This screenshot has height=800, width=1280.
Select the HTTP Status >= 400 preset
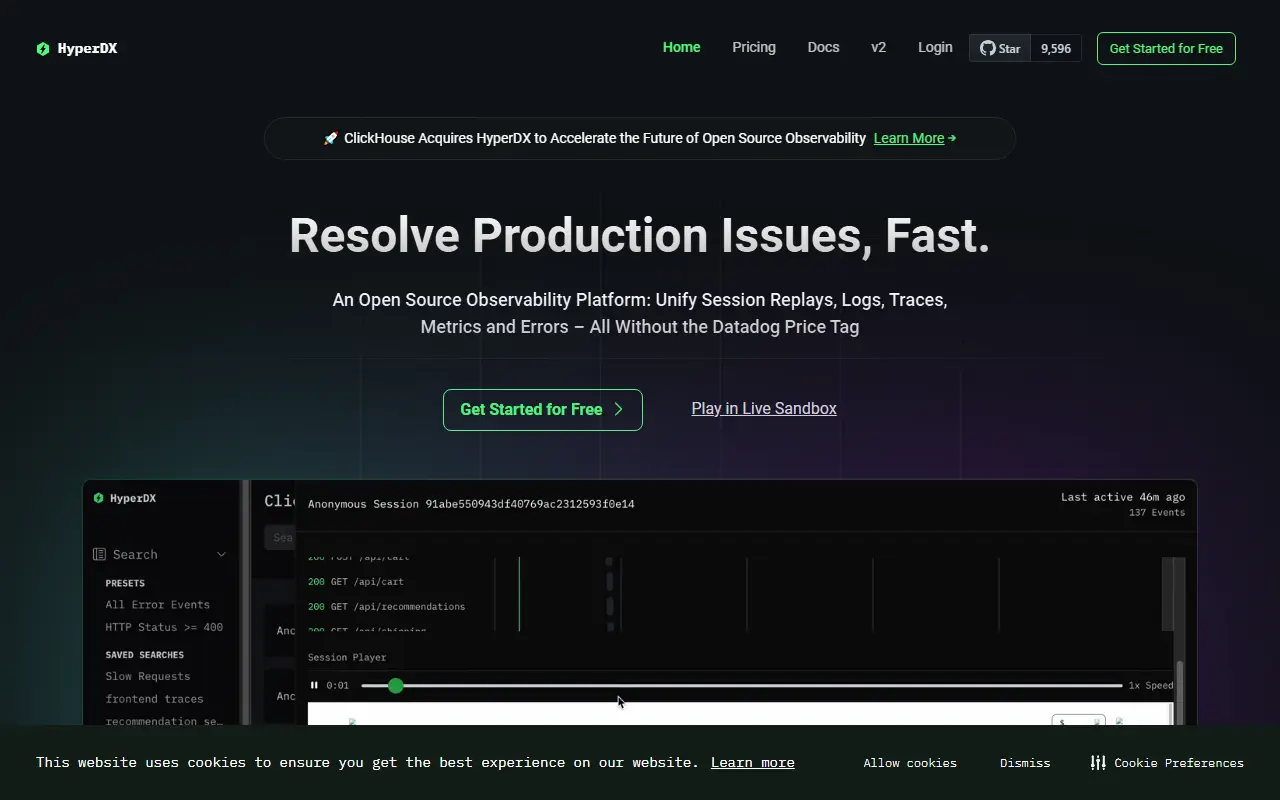click(x=164, y=627)
